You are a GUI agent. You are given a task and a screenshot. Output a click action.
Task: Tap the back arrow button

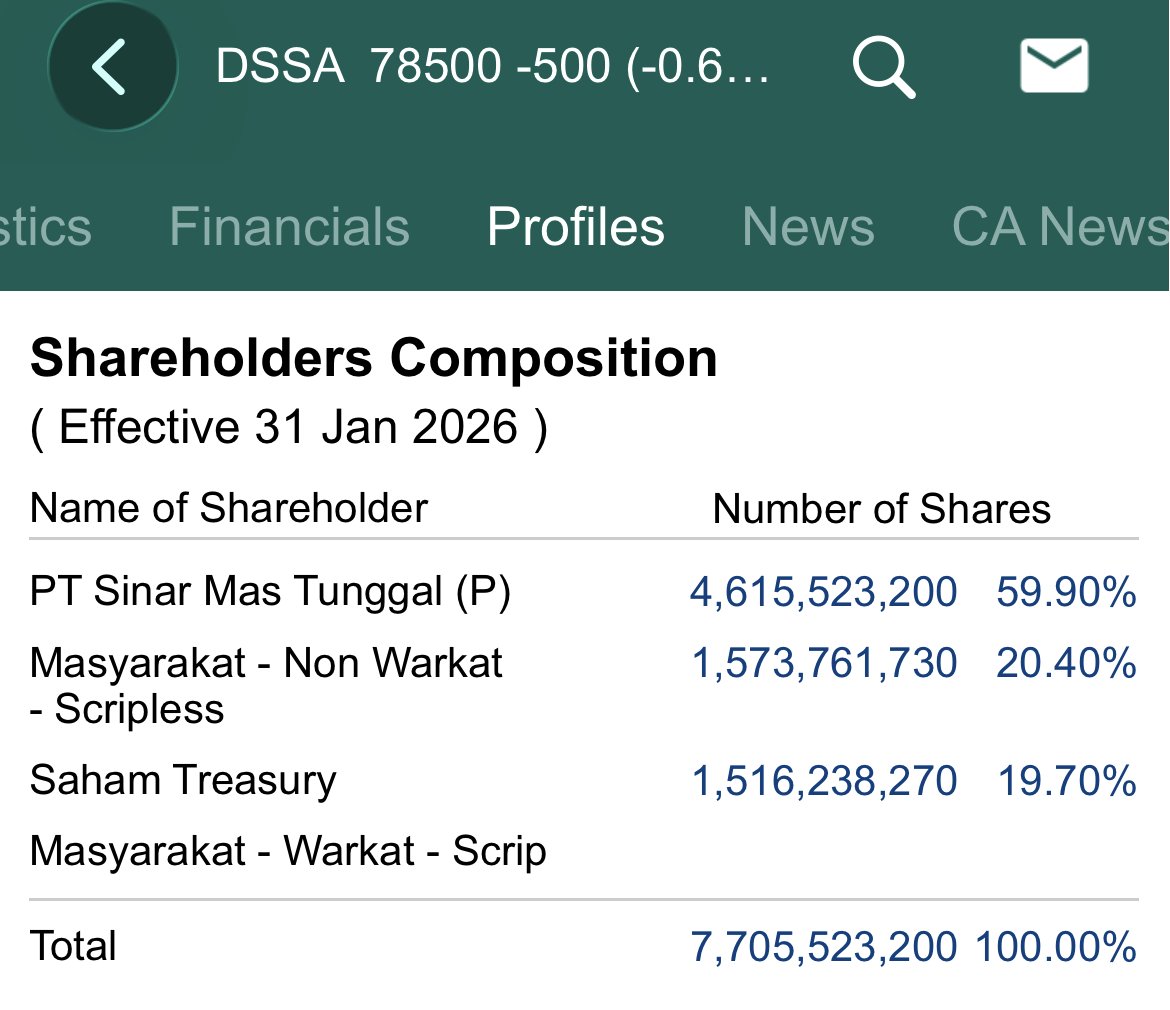click(x=113, y=66)
